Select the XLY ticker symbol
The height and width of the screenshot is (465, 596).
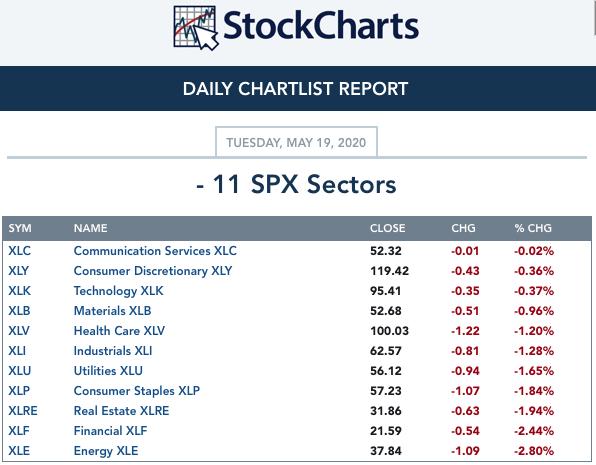click(19, 271)
